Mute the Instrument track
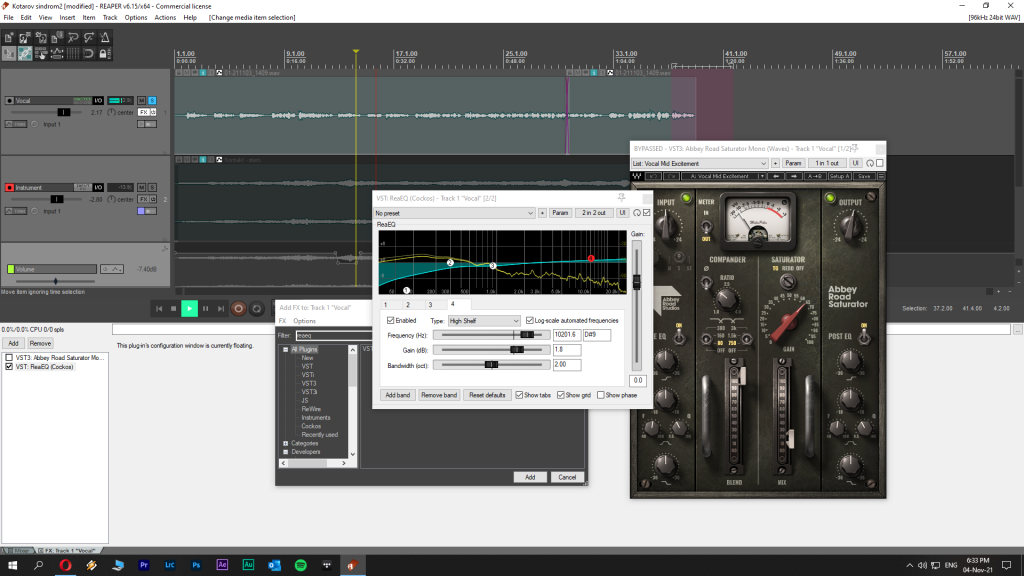The width and height of the screenshot is (1024, 576). tap(141, 187)
